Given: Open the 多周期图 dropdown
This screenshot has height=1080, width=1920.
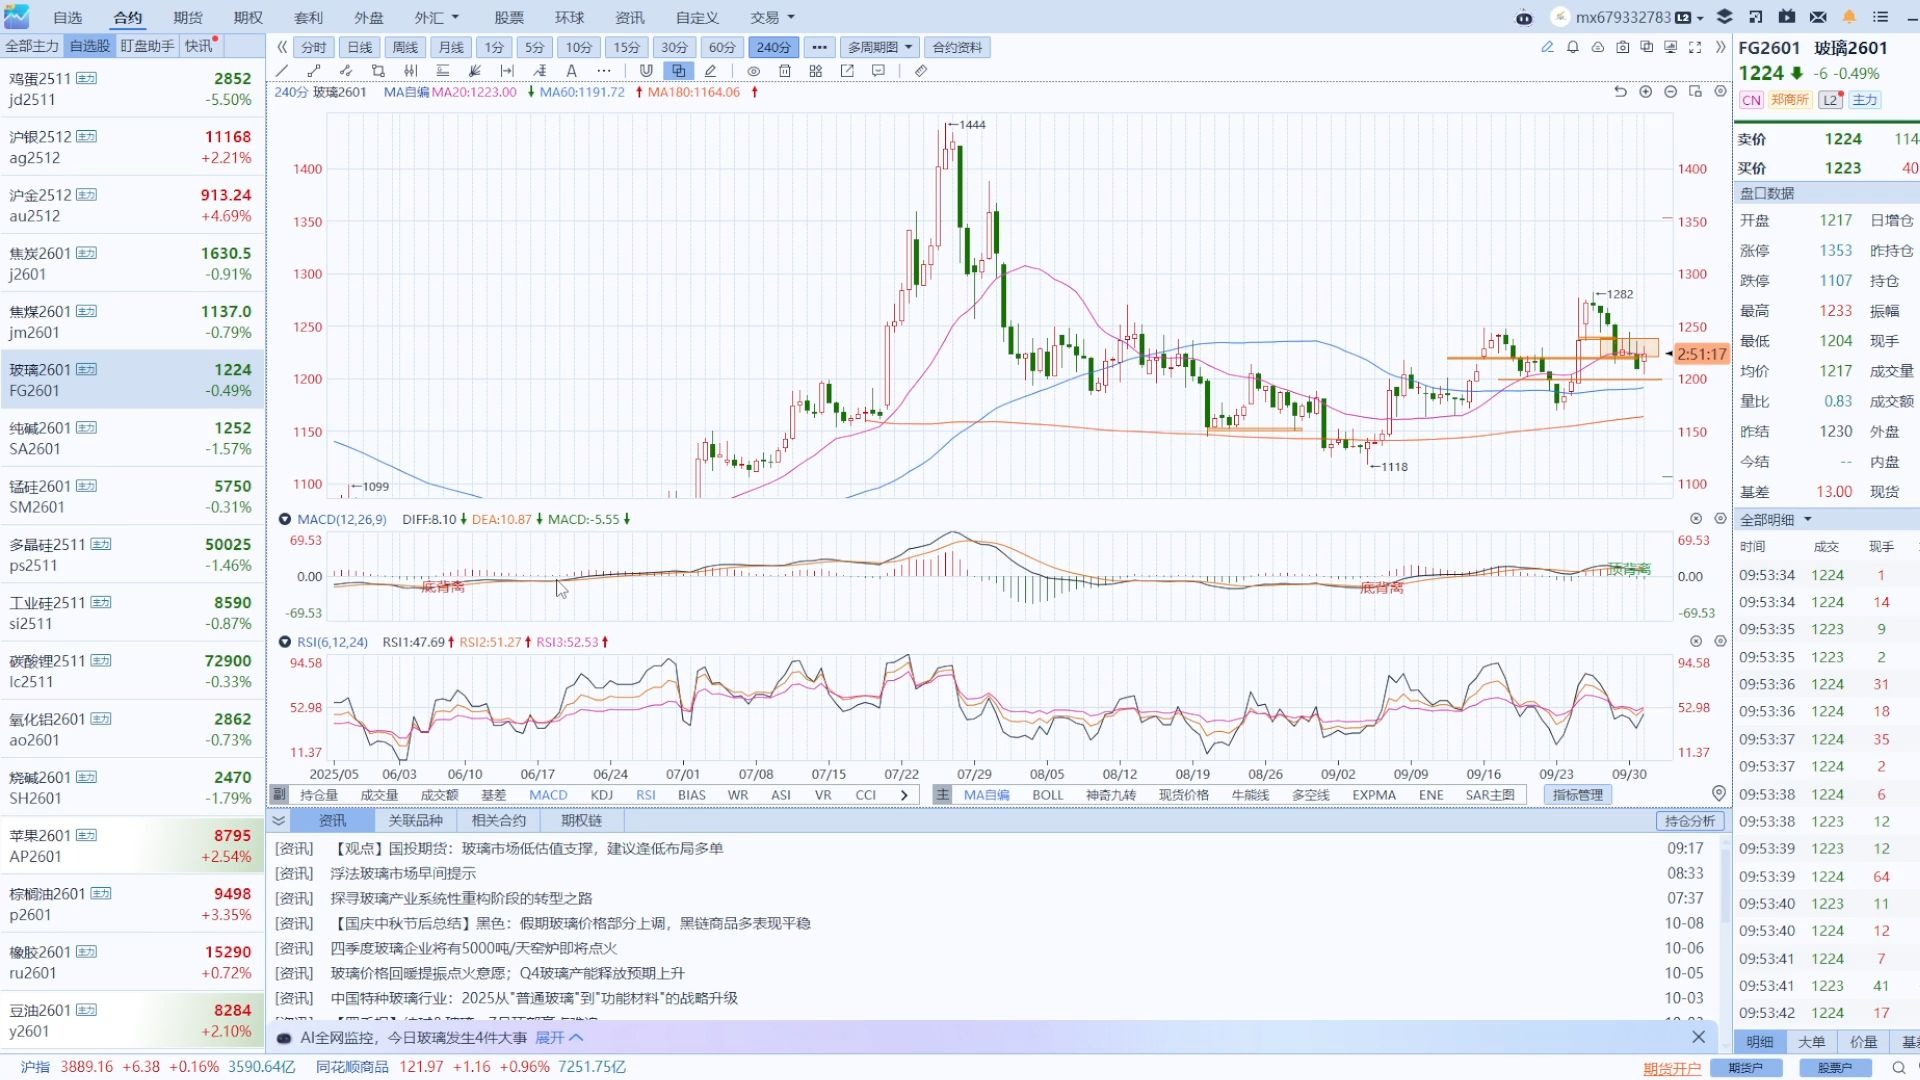Looking at the screenshot, I should [879, 47].
